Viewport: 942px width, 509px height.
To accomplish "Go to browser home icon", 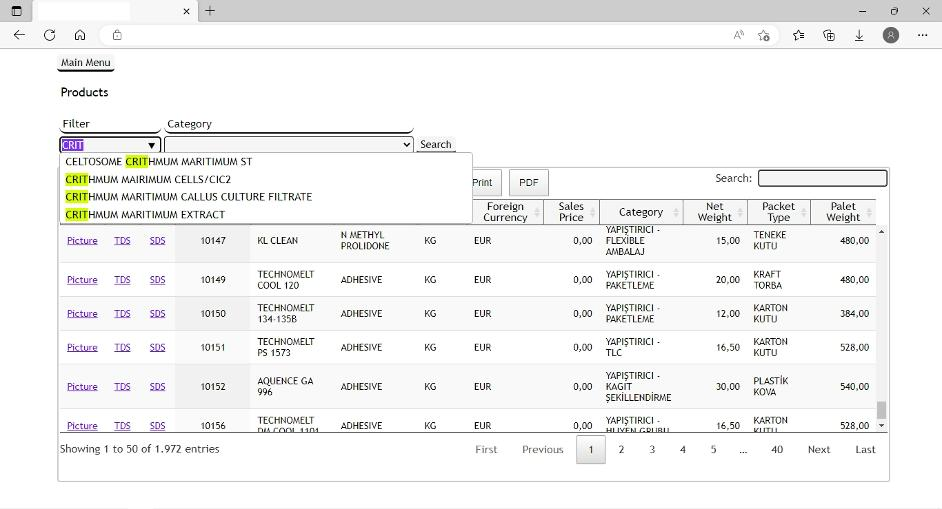I will 80,35.
